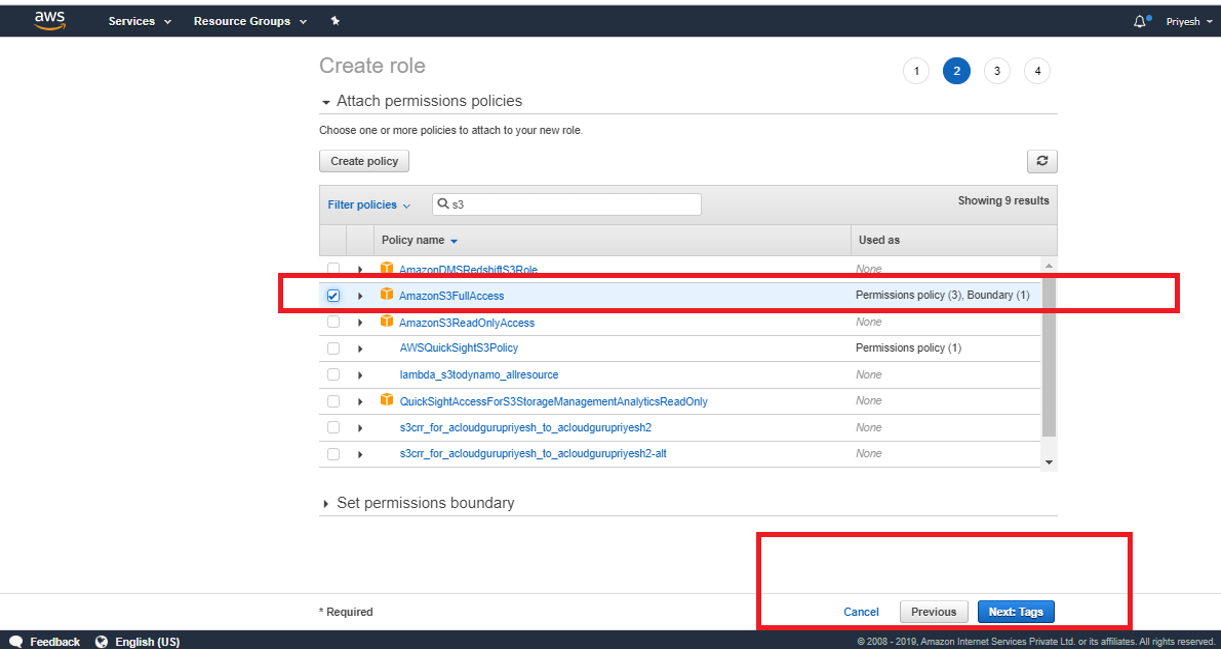Uncheck the AmazonS3FullAccess policy checkbox
Viewport: 1221px width, 649px height.
(333, 296)
